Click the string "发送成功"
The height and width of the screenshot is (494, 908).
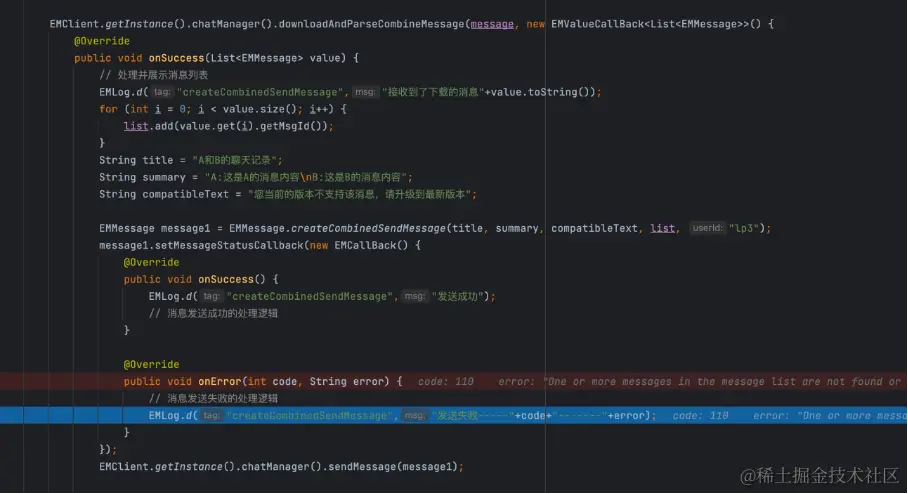[457, 296]
